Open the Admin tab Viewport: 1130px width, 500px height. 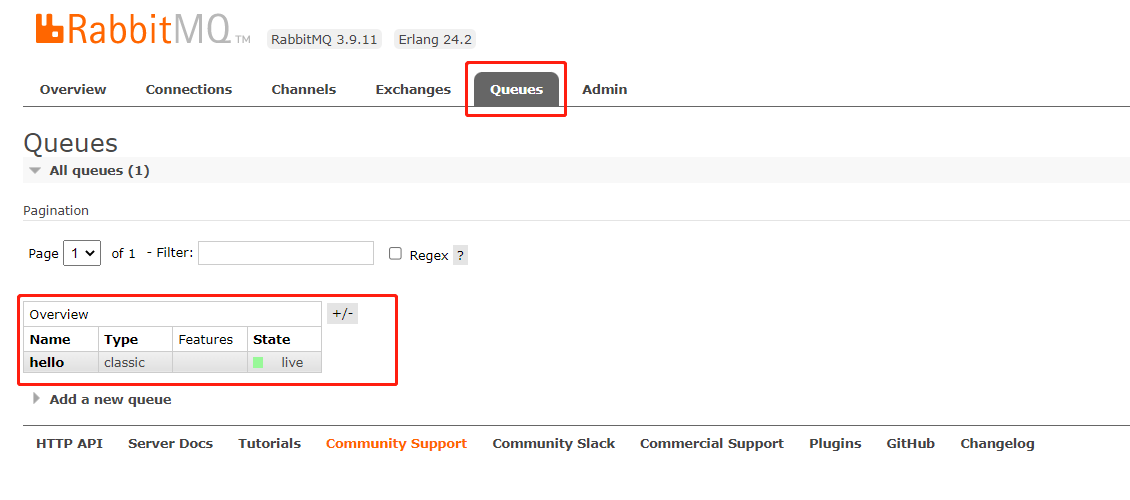click(605, 89)
